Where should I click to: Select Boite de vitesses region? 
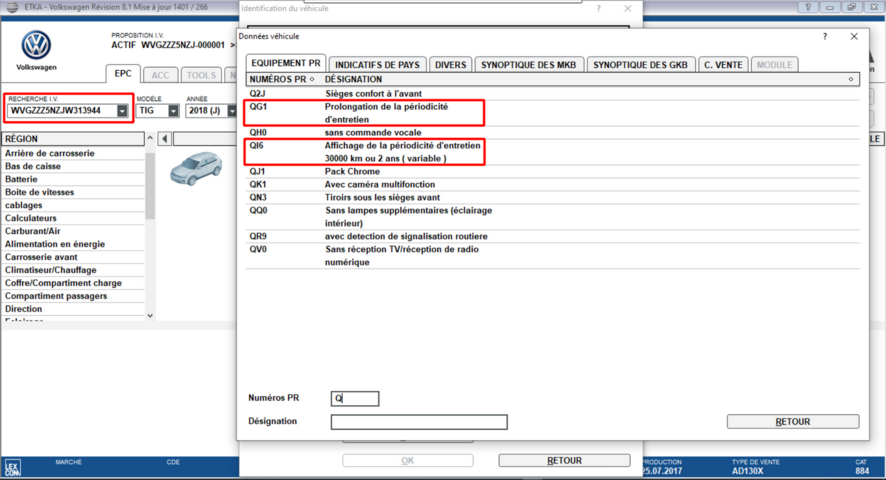[x=73, y=192]
